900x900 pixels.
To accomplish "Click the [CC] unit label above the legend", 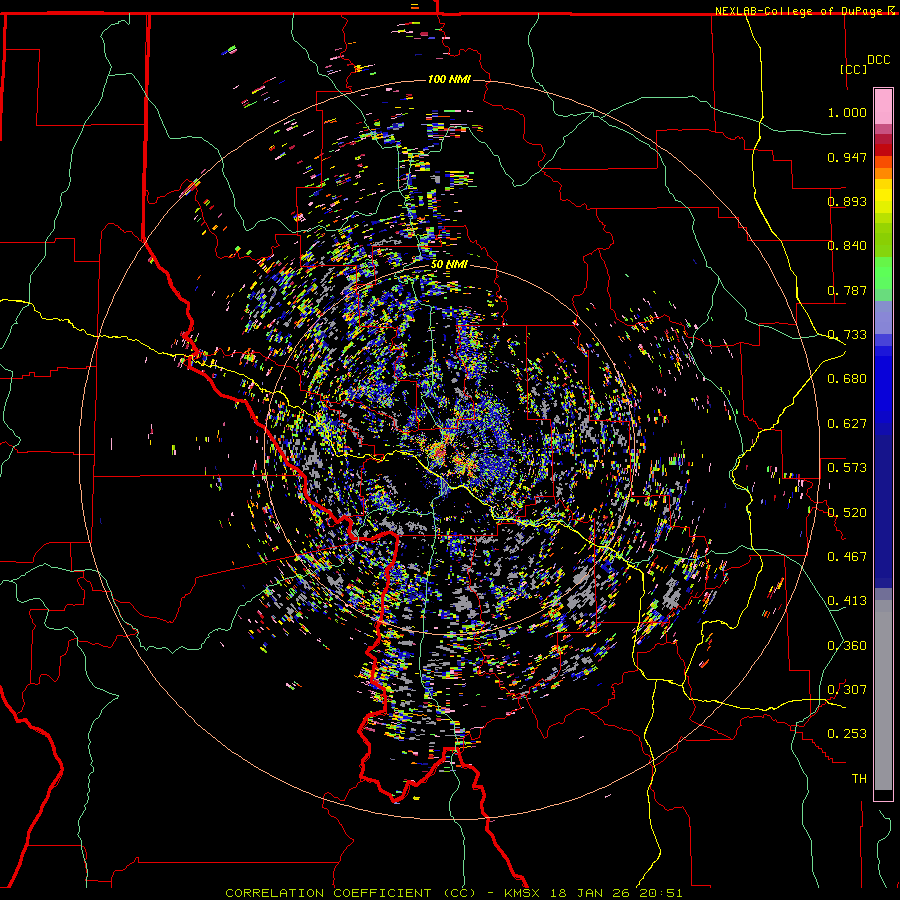I will tap(853, 69).
